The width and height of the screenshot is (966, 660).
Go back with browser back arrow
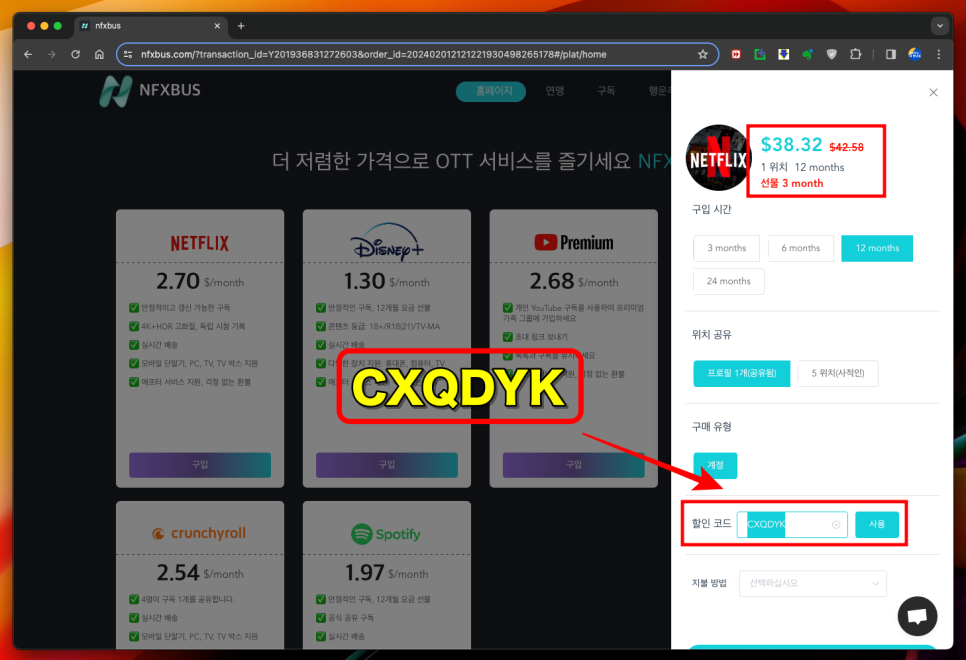pyautogui.click(x=28, y=54)
